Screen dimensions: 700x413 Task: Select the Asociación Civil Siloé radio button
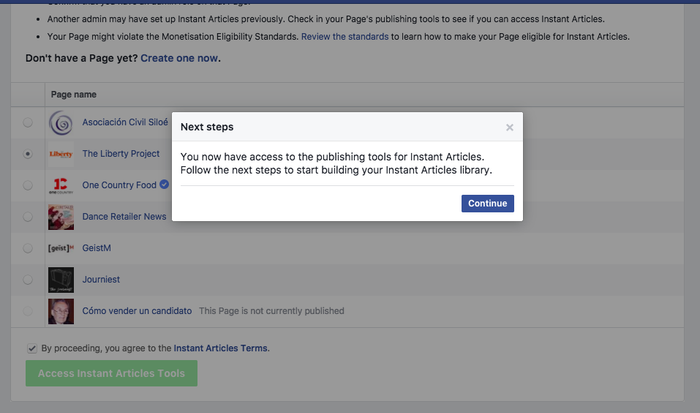[x=28, y=123]
